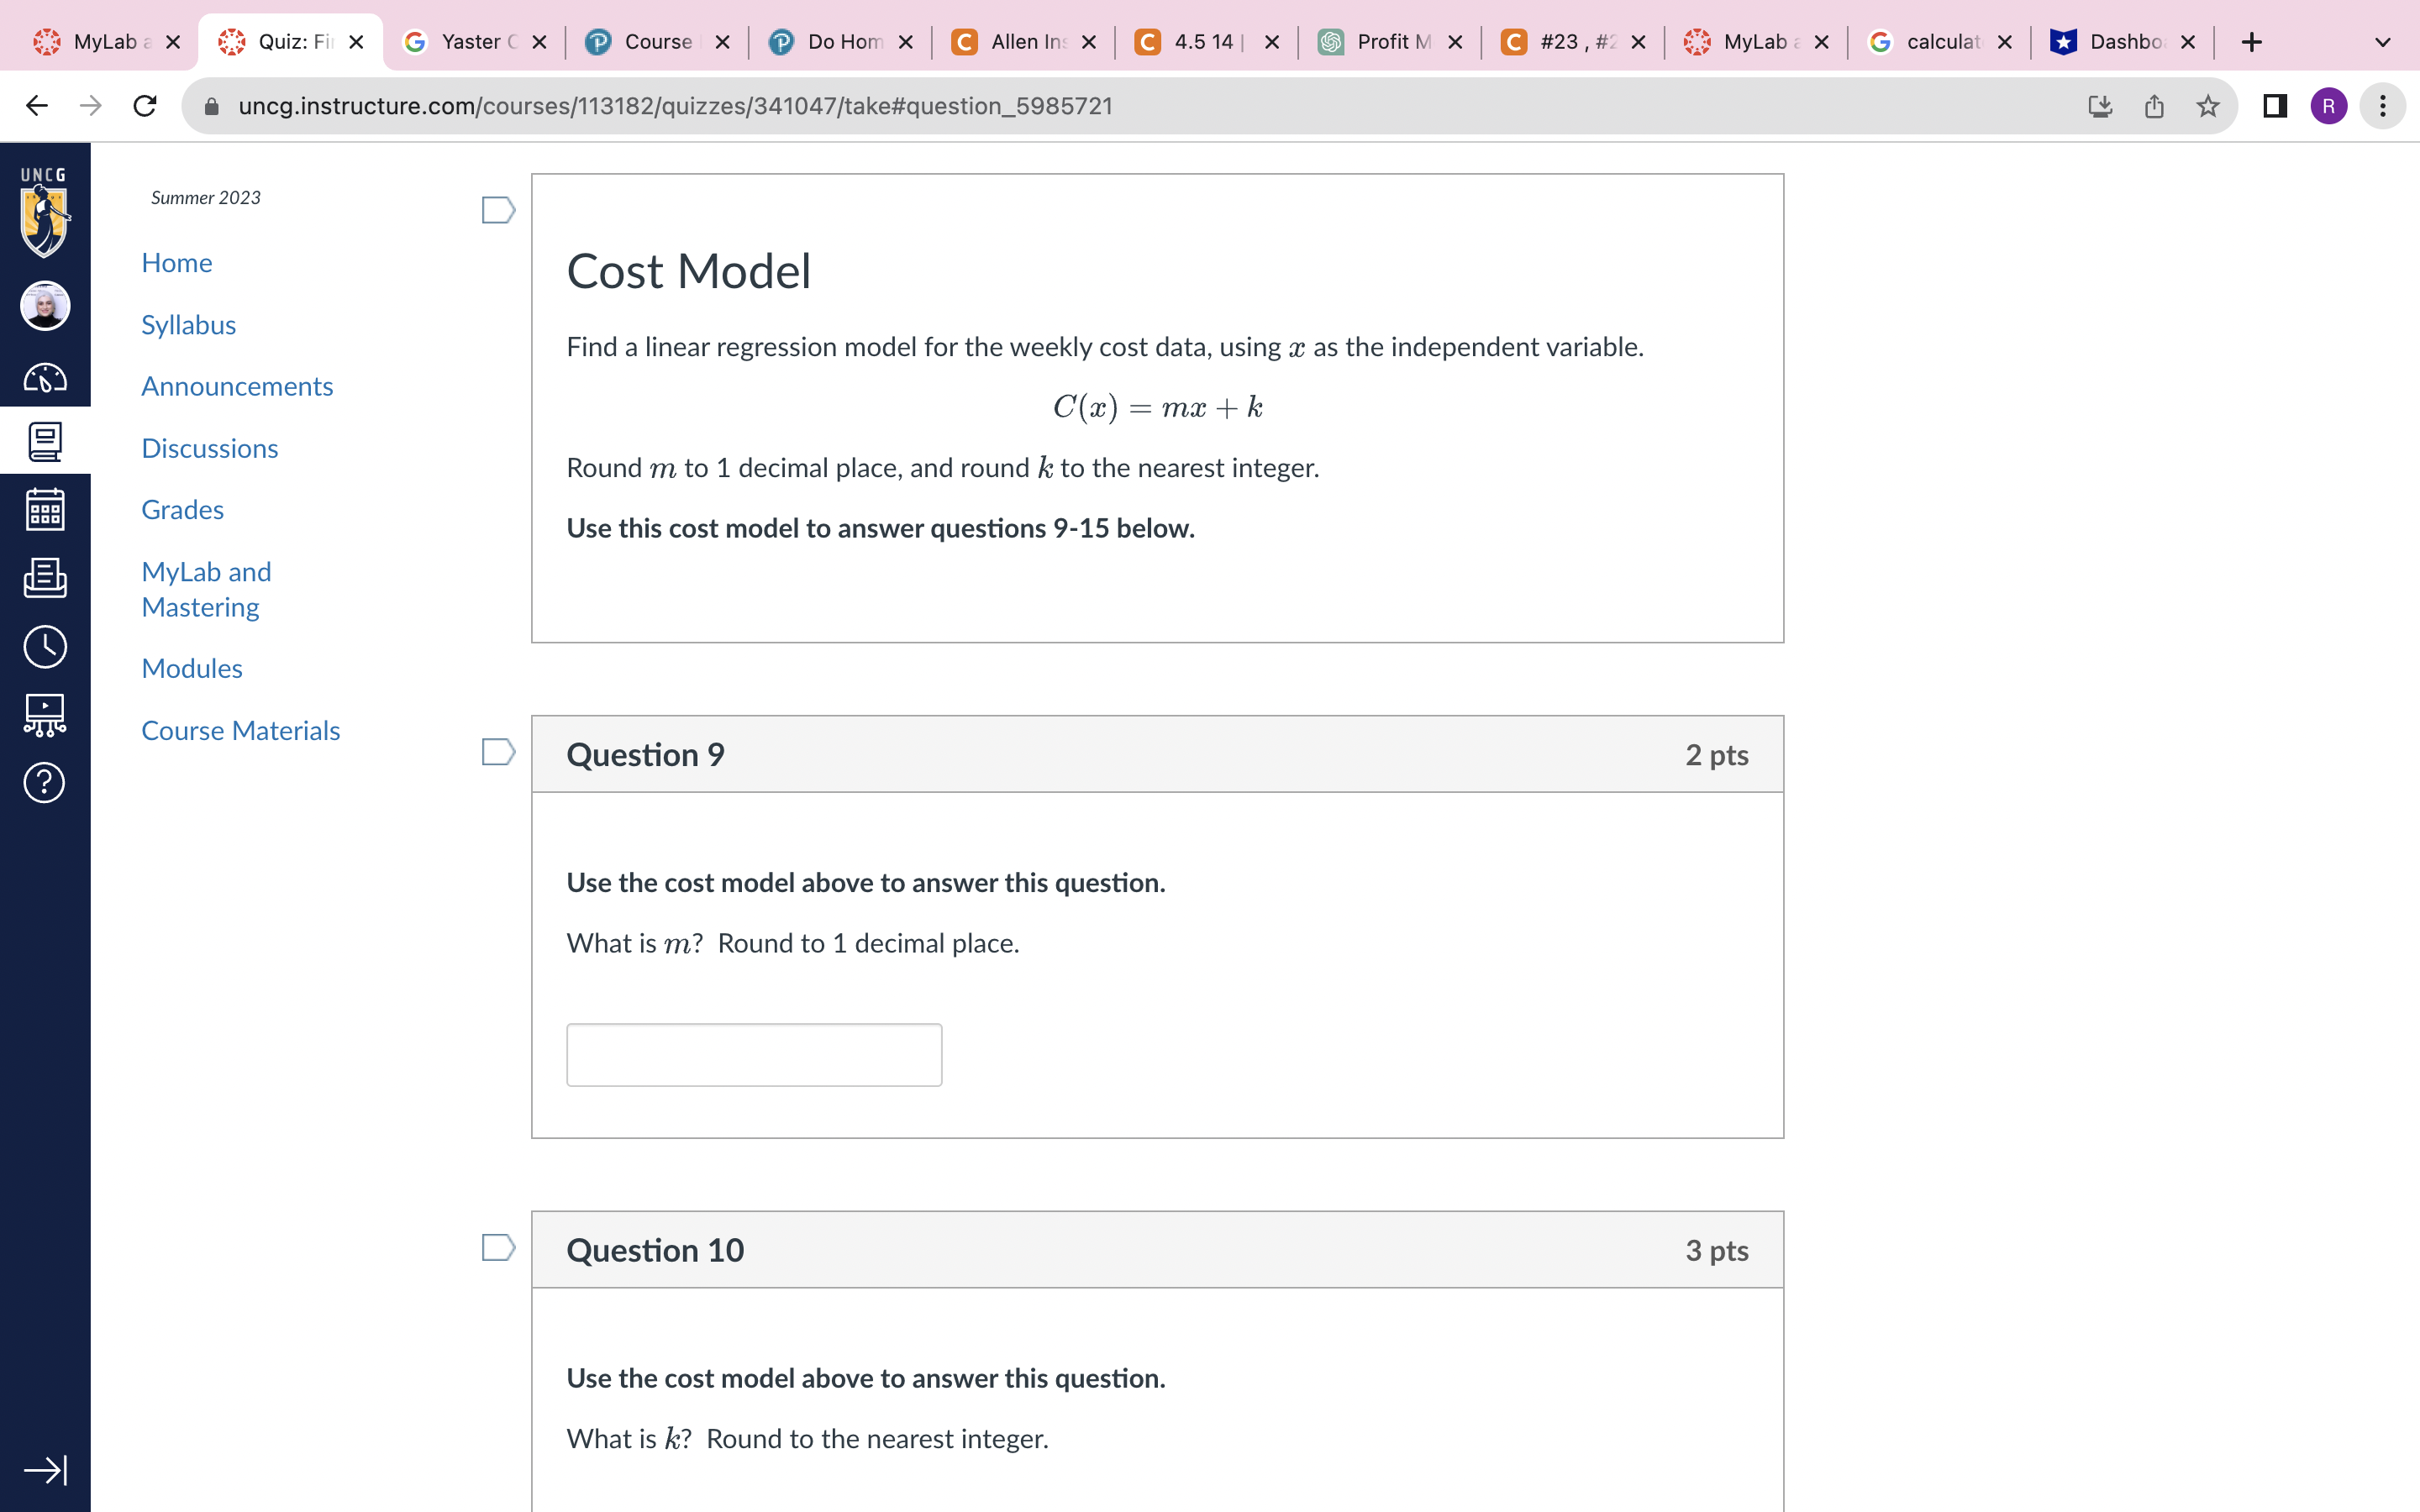Image resolution: width=2420 pixels, height=1512 pixels.
Task: Expand the global navigation with arrow icon
Action: click(45, 1470)
